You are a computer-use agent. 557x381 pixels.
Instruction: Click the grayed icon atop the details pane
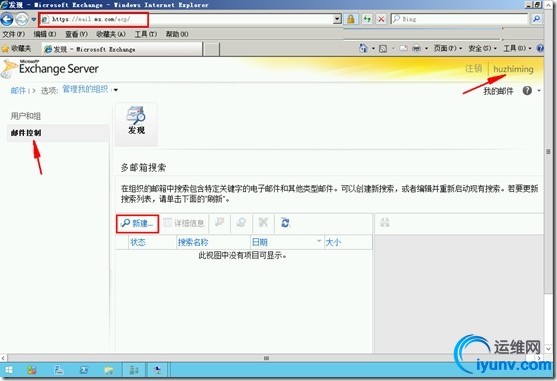point(385,223)
